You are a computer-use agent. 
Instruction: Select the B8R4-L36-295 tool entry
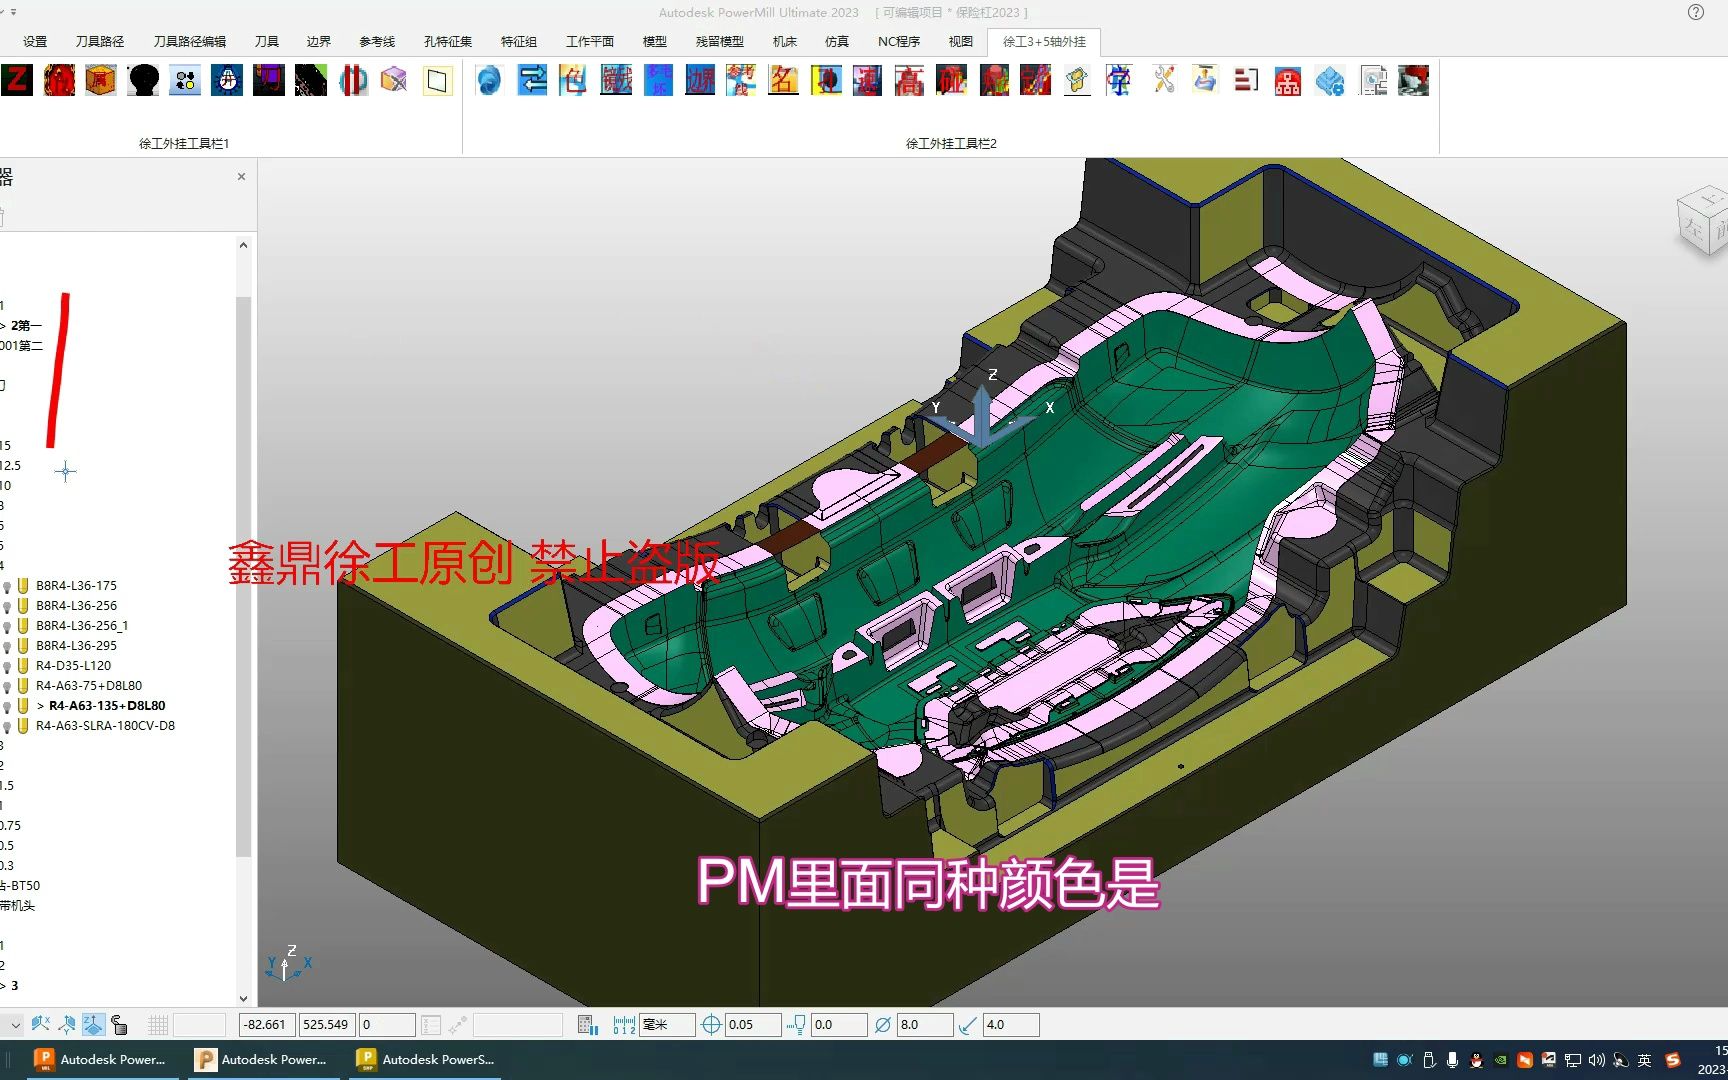click(76, 646)
